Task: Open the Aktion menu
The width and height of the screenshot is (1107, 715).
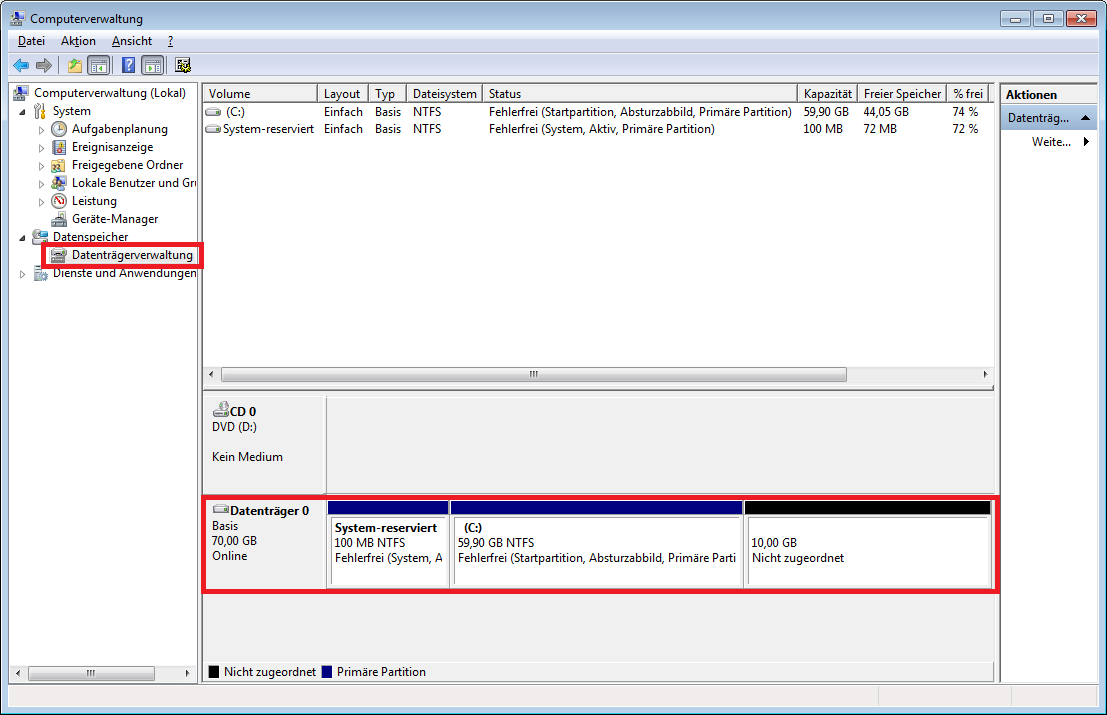Action: coord(78,41)
